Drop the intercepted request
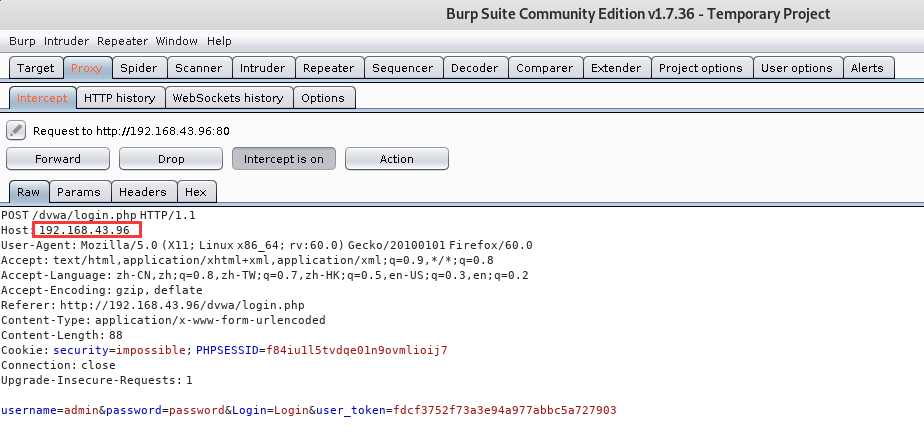Image resolution: width=924 pixels, height=445 pixels. coord(171,159)
